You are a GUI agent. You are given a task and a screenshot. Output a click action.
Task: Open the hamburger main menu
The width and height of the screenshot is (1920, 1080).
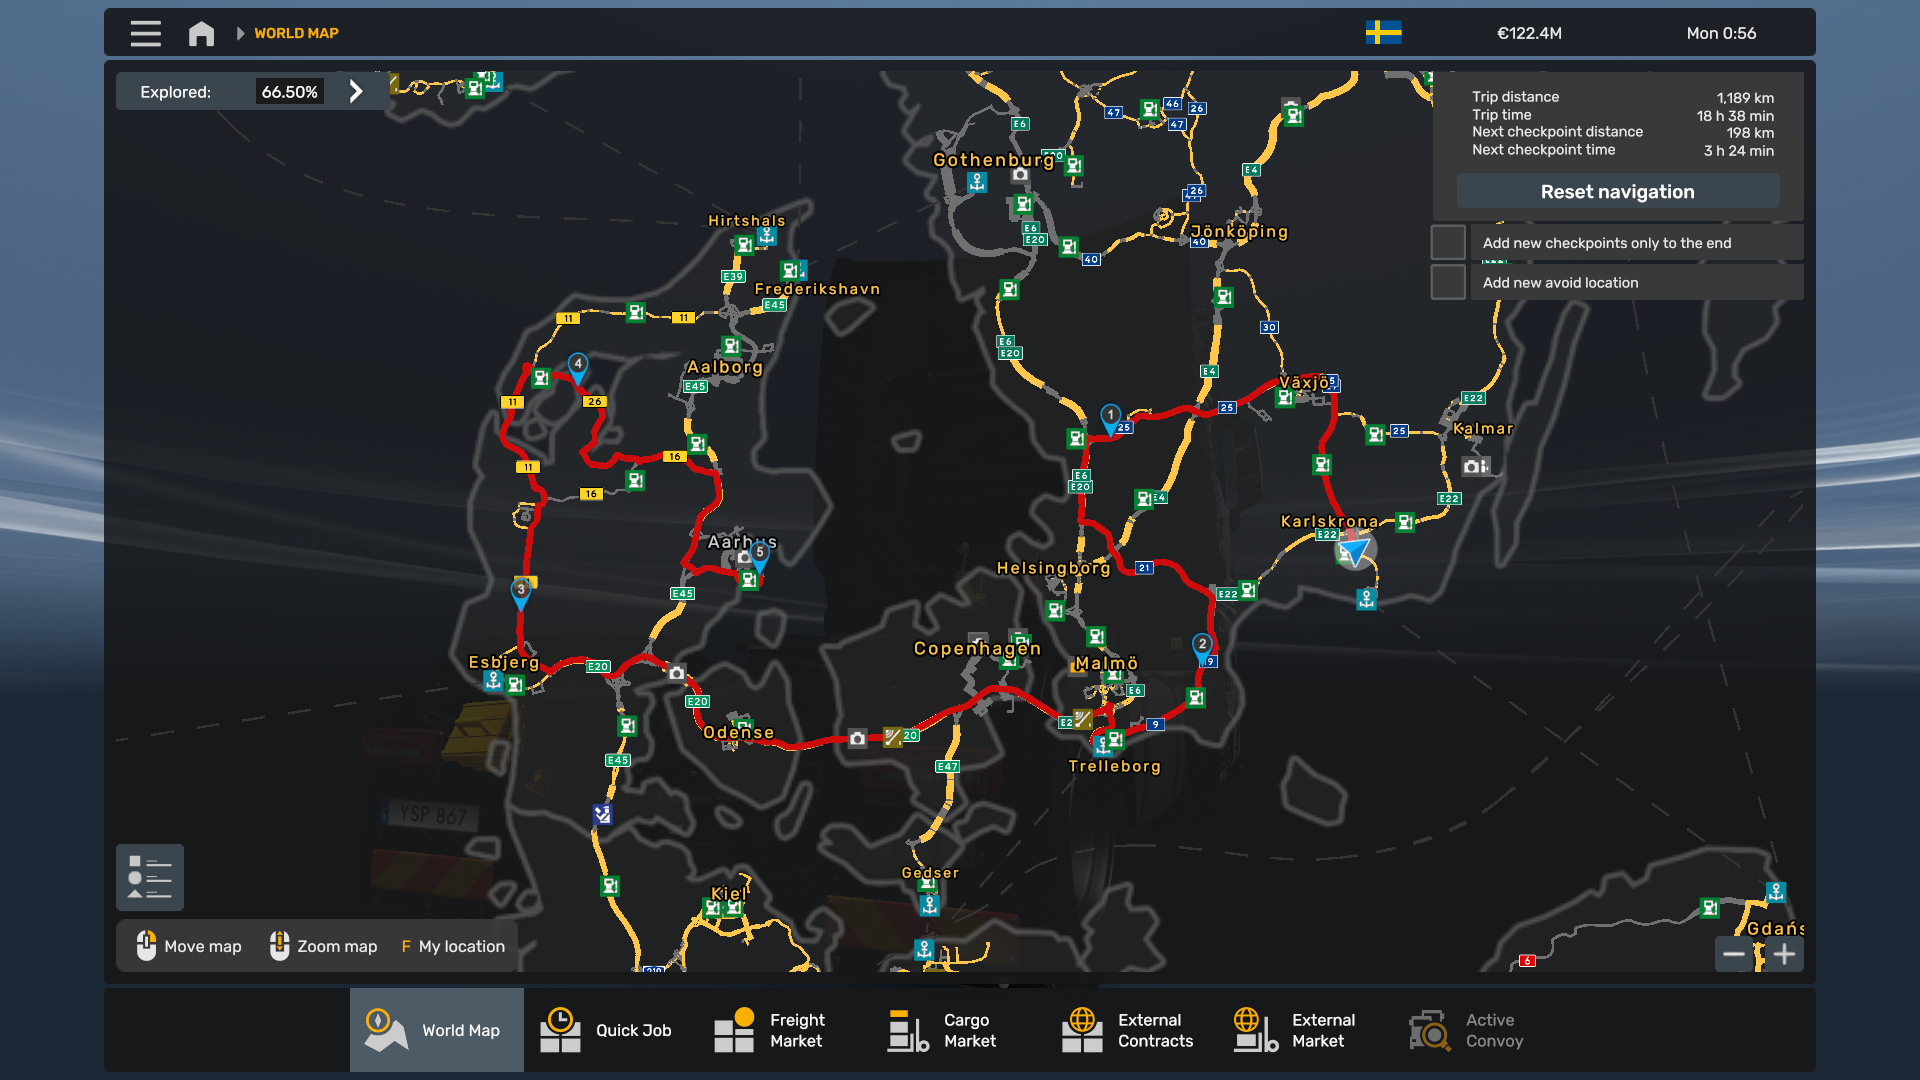click(145, 33)
